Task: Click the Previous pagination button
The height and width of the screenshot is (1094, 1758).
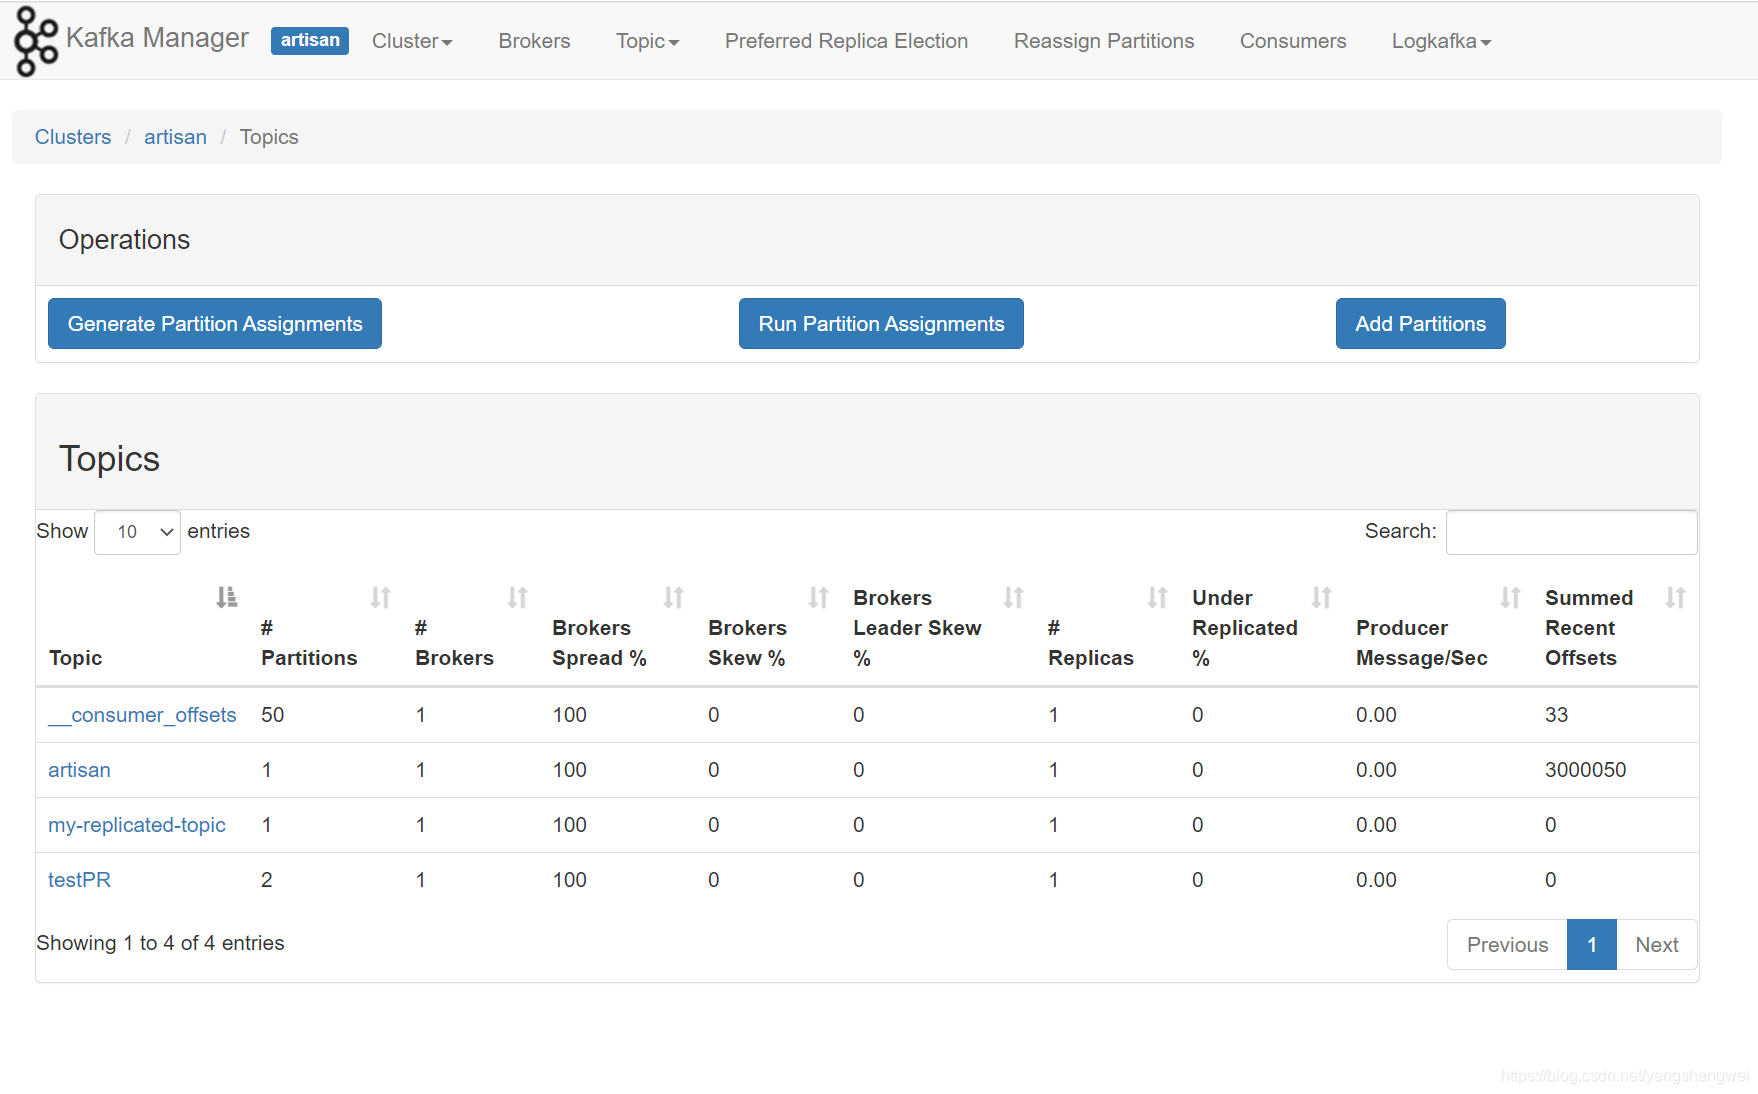Action: coord(1507,944)
